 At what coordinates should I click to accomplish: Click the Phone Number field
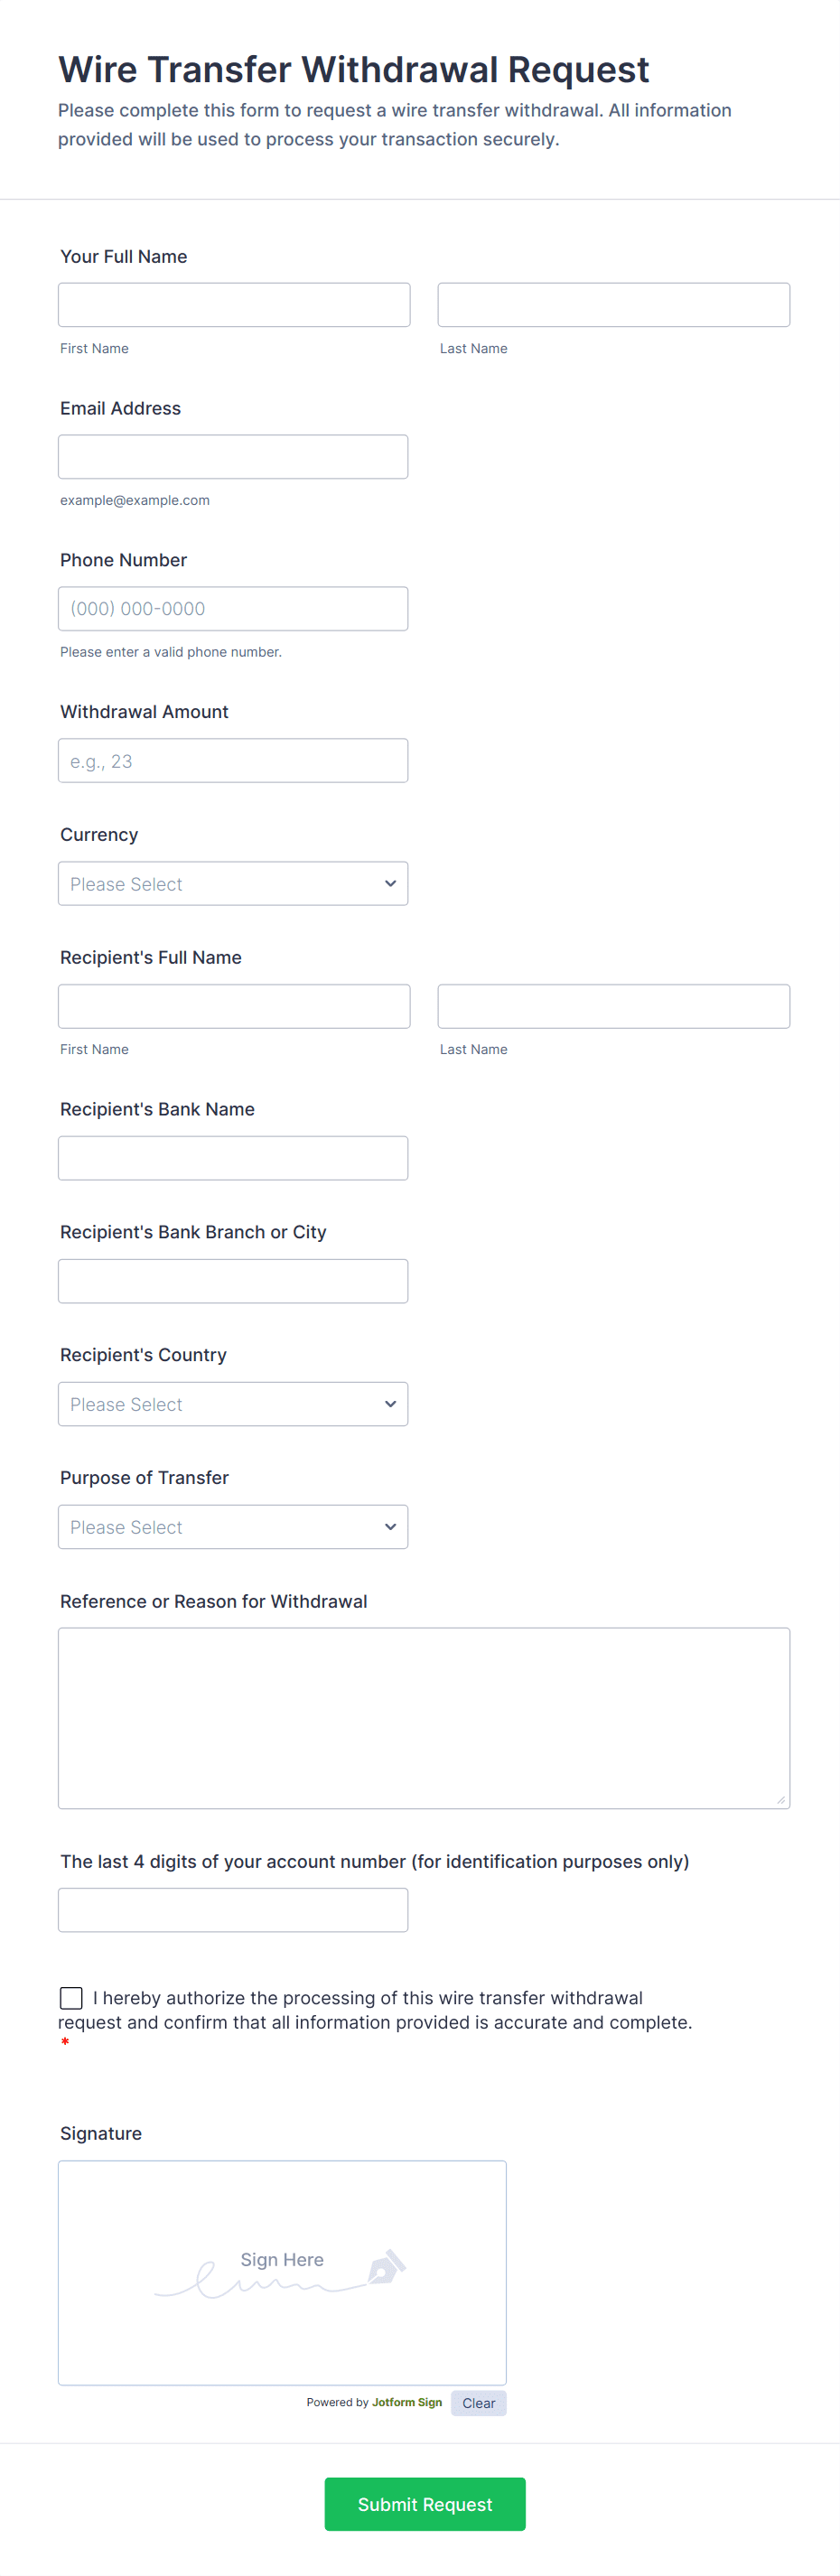(233, 609)
